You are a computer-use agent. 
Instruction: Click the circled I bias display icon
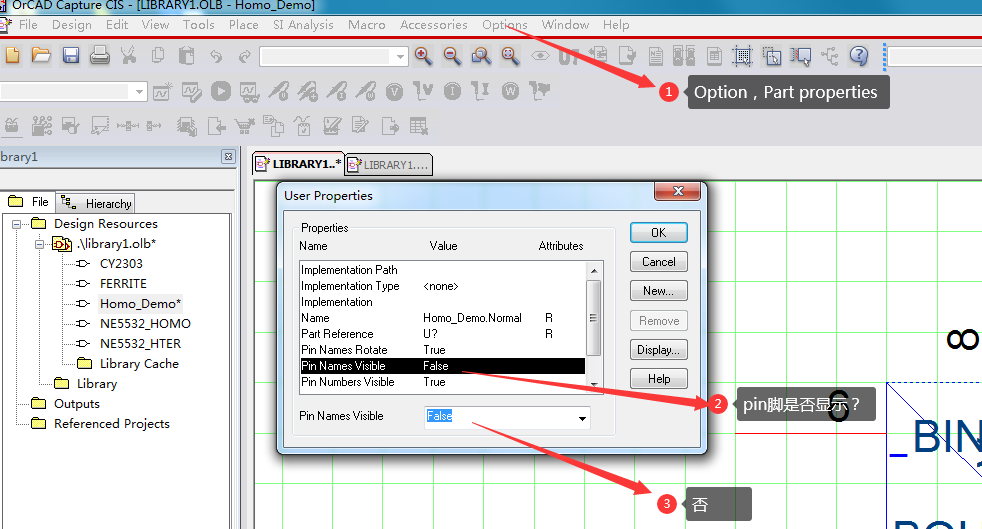click(x=452, y=92)
